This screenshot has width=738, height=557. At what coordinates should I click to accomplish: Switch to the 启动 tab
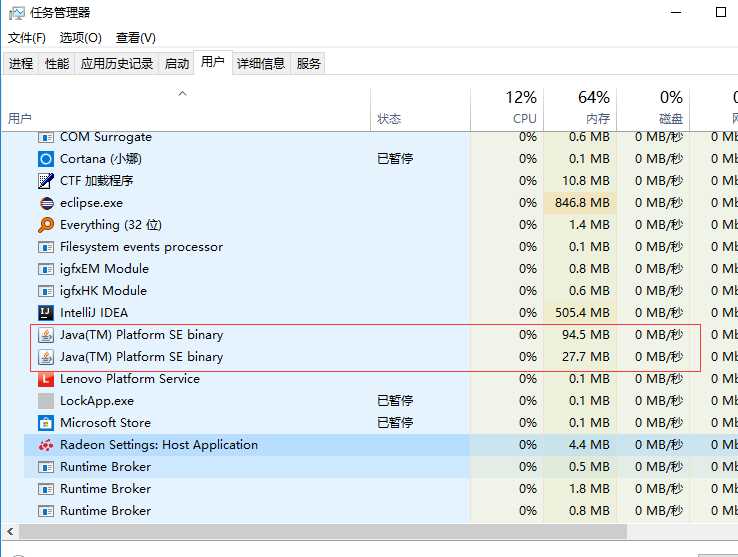(x=176, y=64)
